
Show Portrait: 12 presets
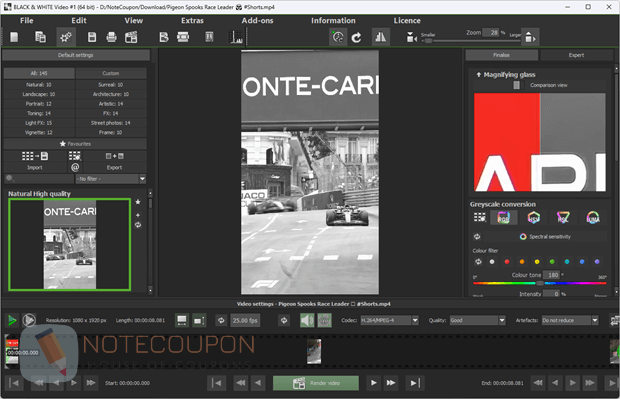(39, 104)
